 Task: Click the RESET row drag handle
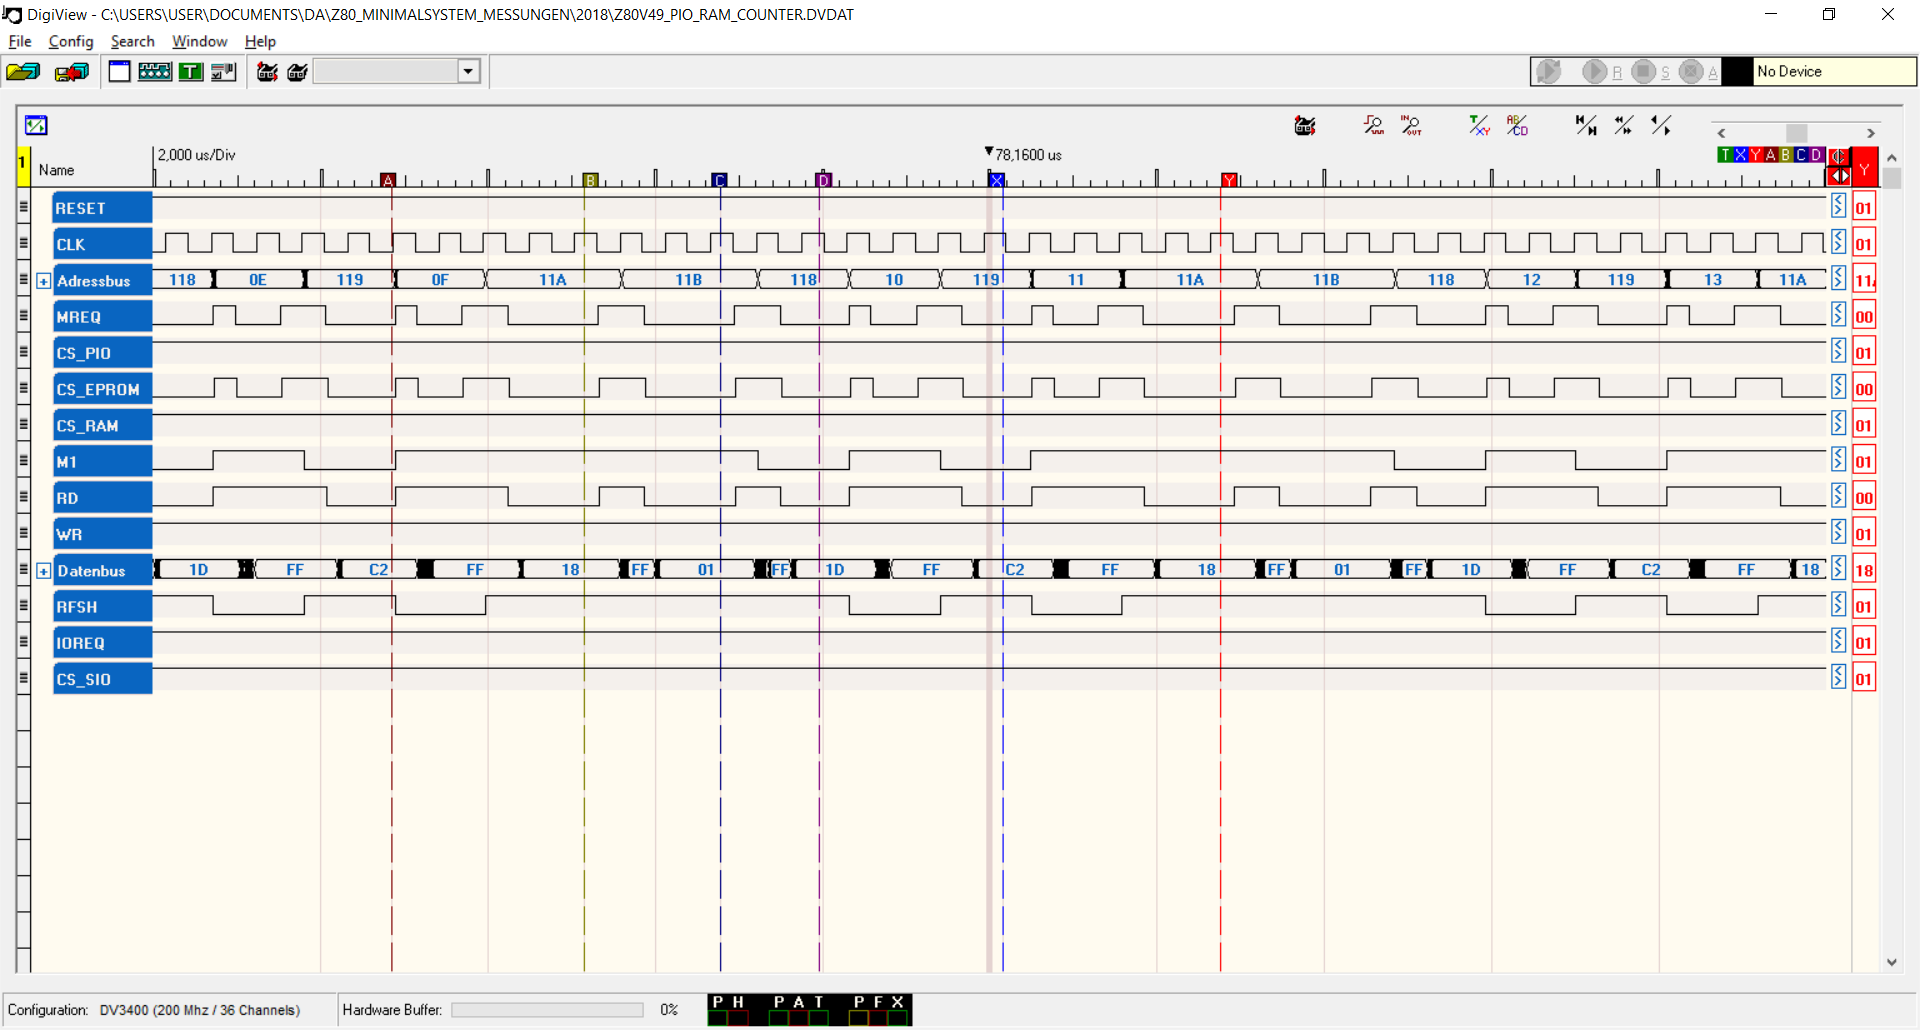click(24, 208)
